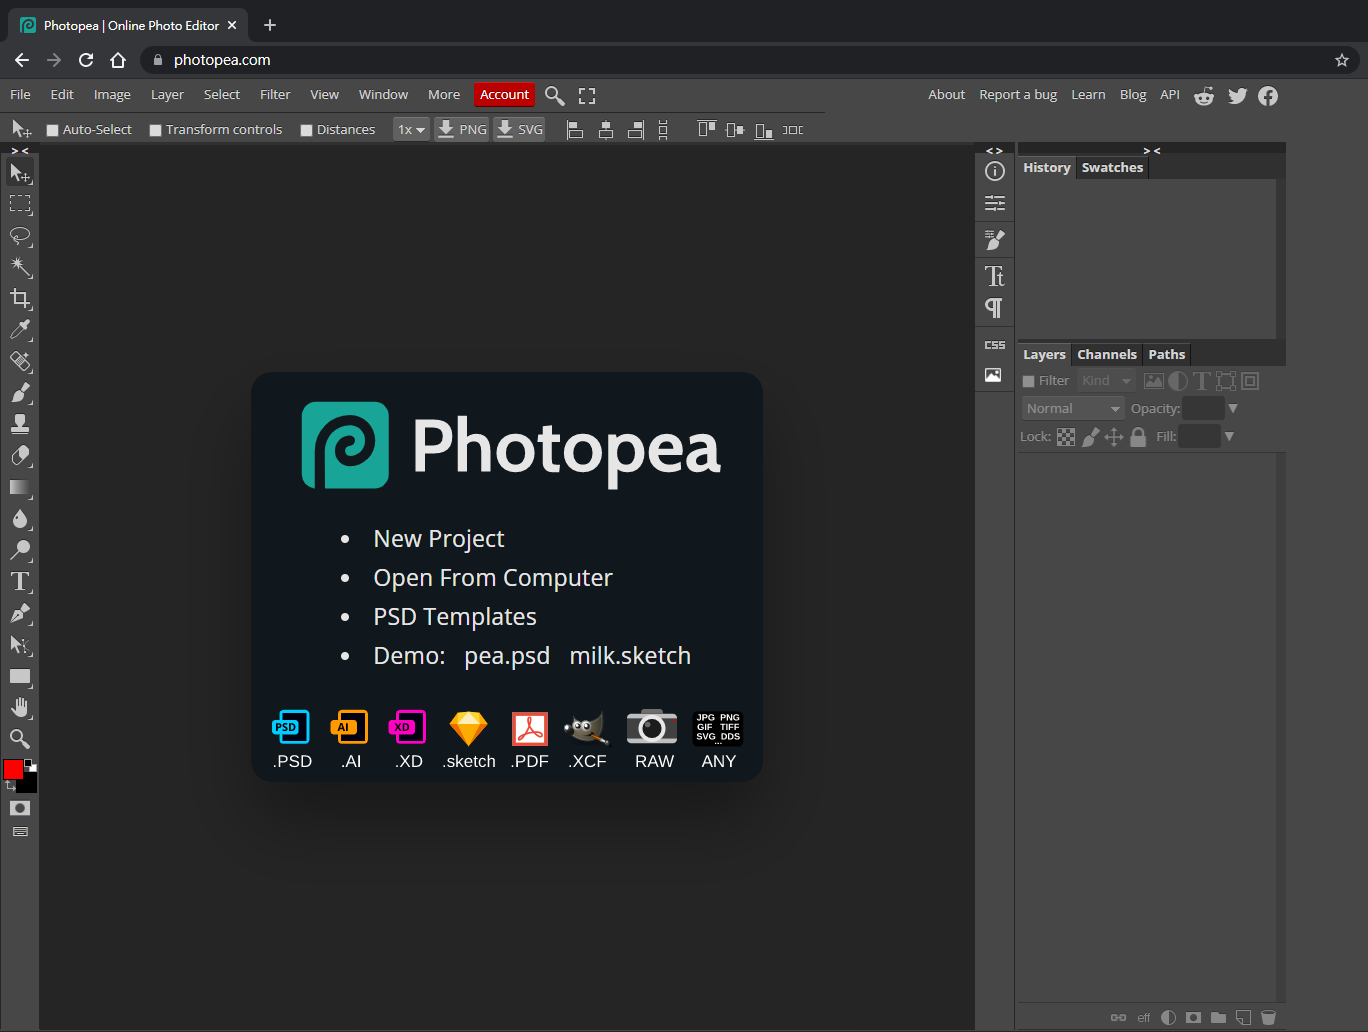Open the Brush settings panel icon
1368x1032 pixels.
click(x=994, y=240)
